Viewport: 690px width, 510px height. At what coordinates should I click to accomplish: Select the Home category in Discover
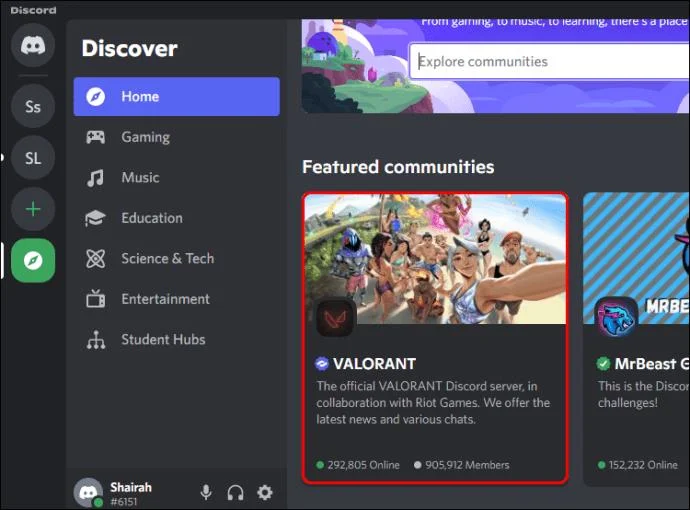coord(176,96)
